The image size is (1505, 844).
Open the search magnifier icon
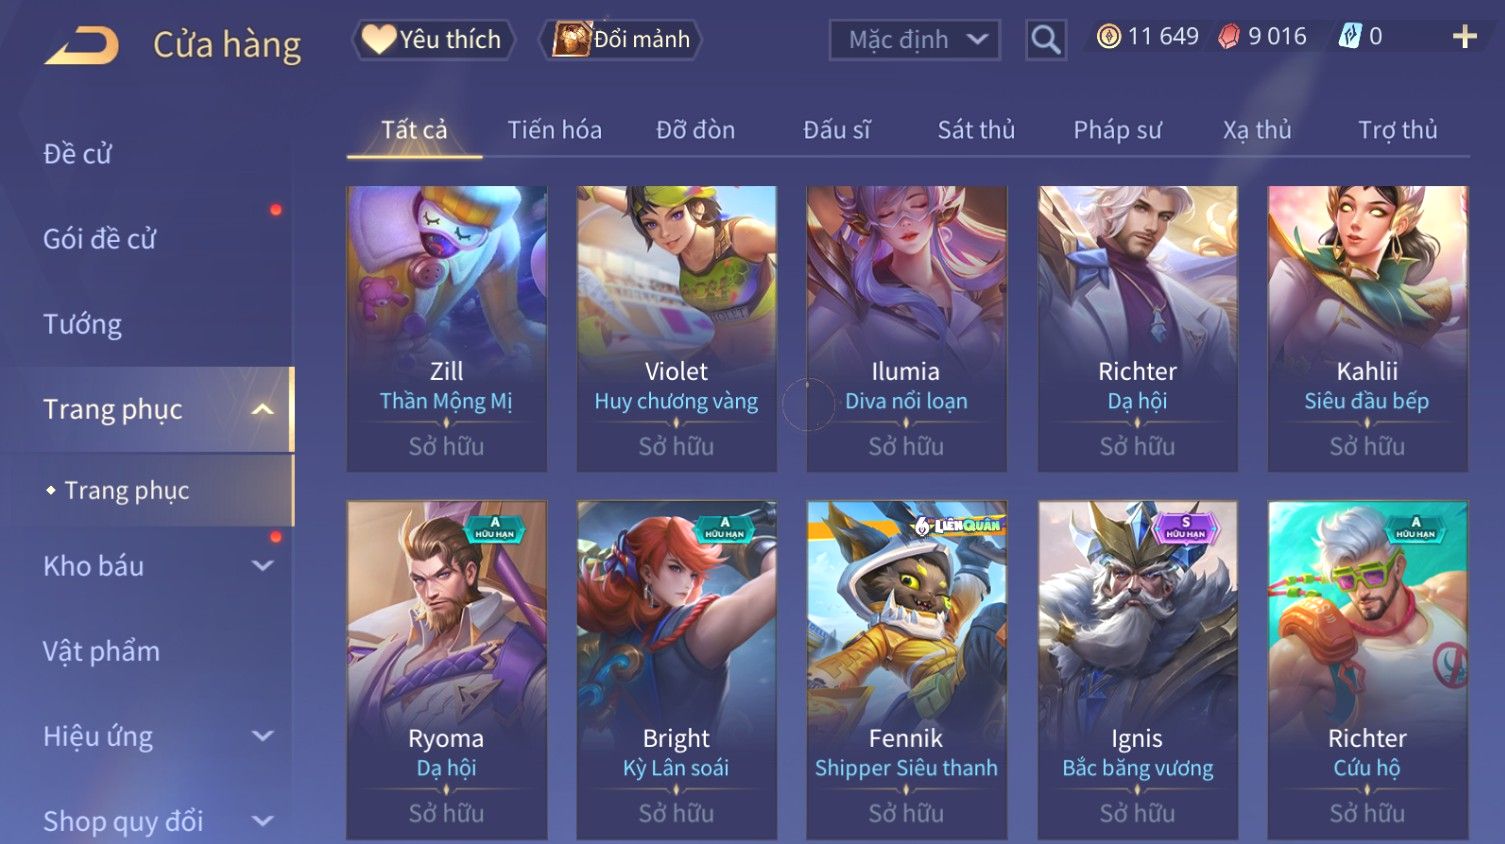tap(1046, 40)
